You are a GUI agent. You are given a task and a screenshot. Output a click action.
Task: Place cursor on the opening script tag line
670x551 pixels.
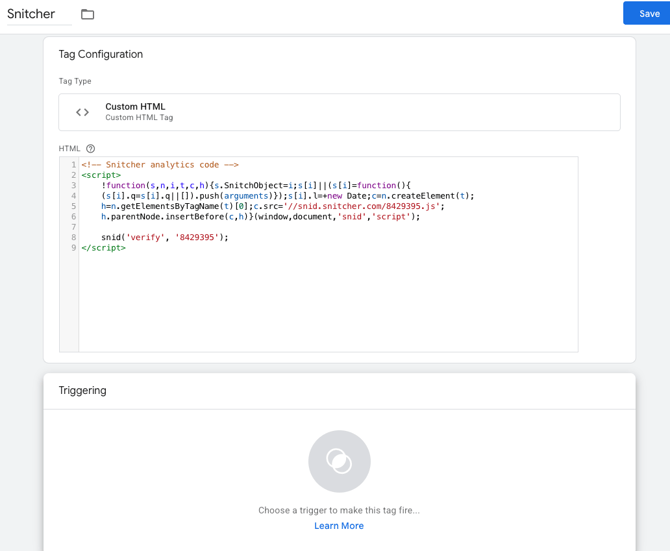tap(101, 175)
